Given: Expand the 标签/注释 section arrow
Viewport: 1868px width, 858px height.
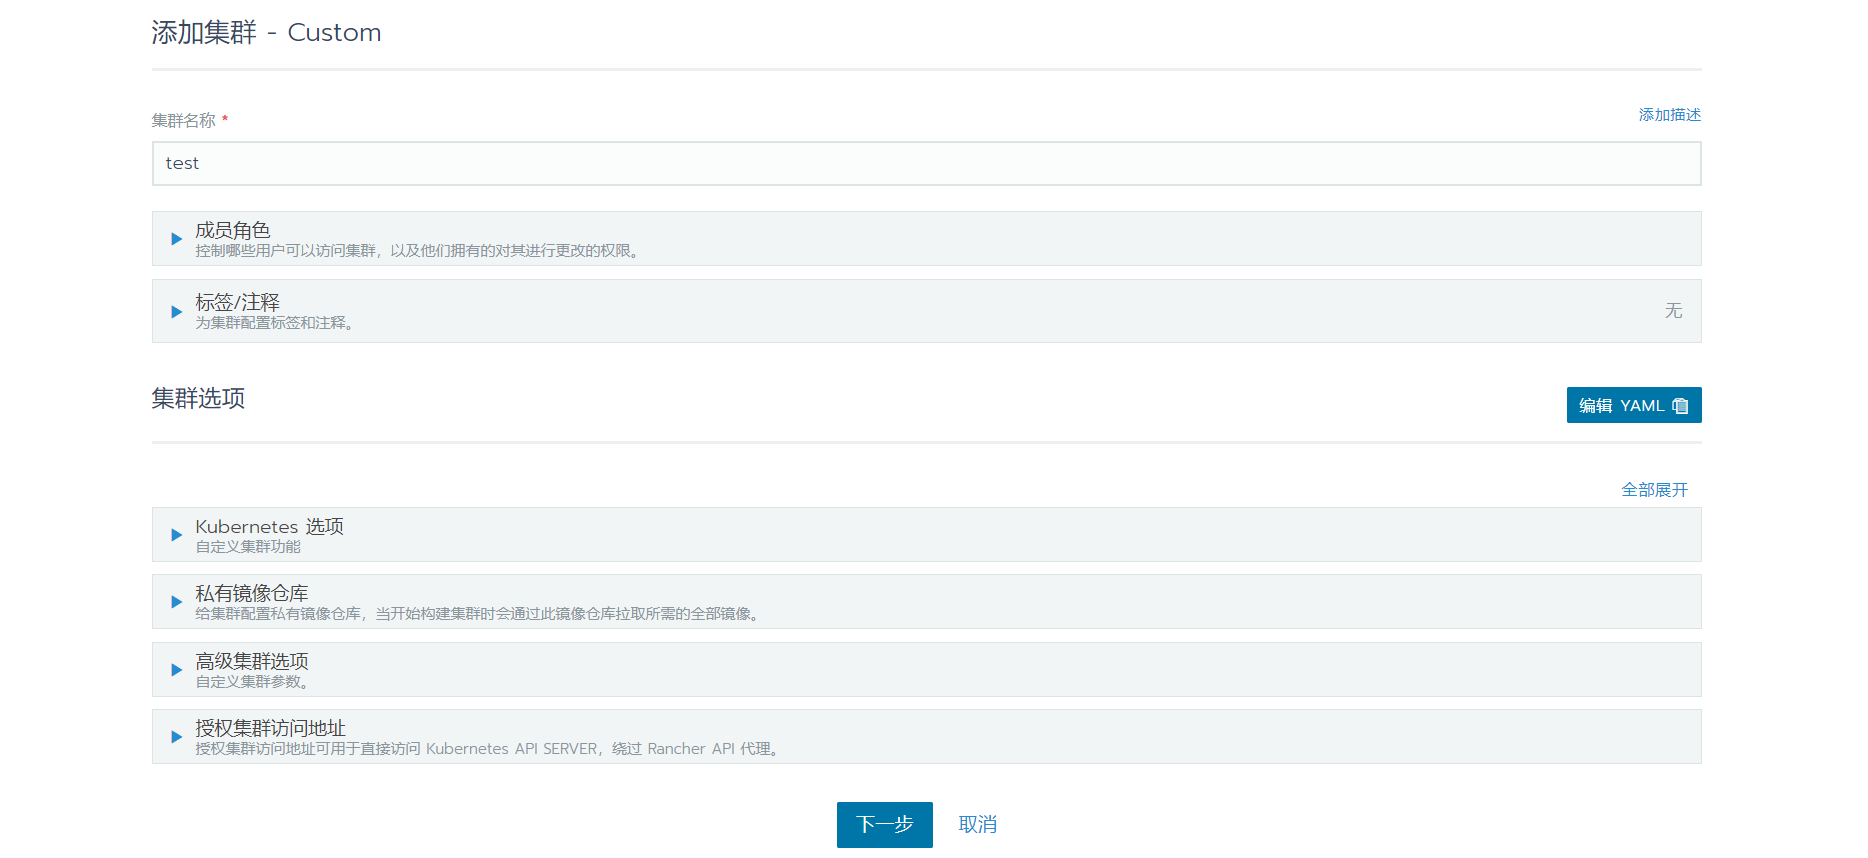Looking at the screenshot, I should point(177,312).
